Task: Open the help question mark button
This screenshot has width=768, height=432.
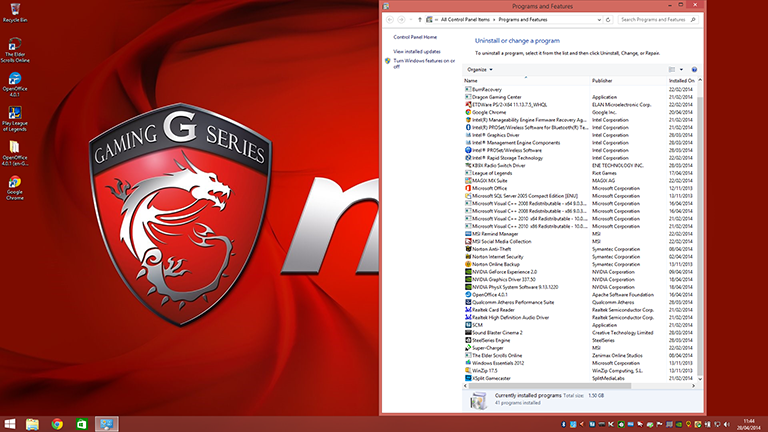Action: 694,70
